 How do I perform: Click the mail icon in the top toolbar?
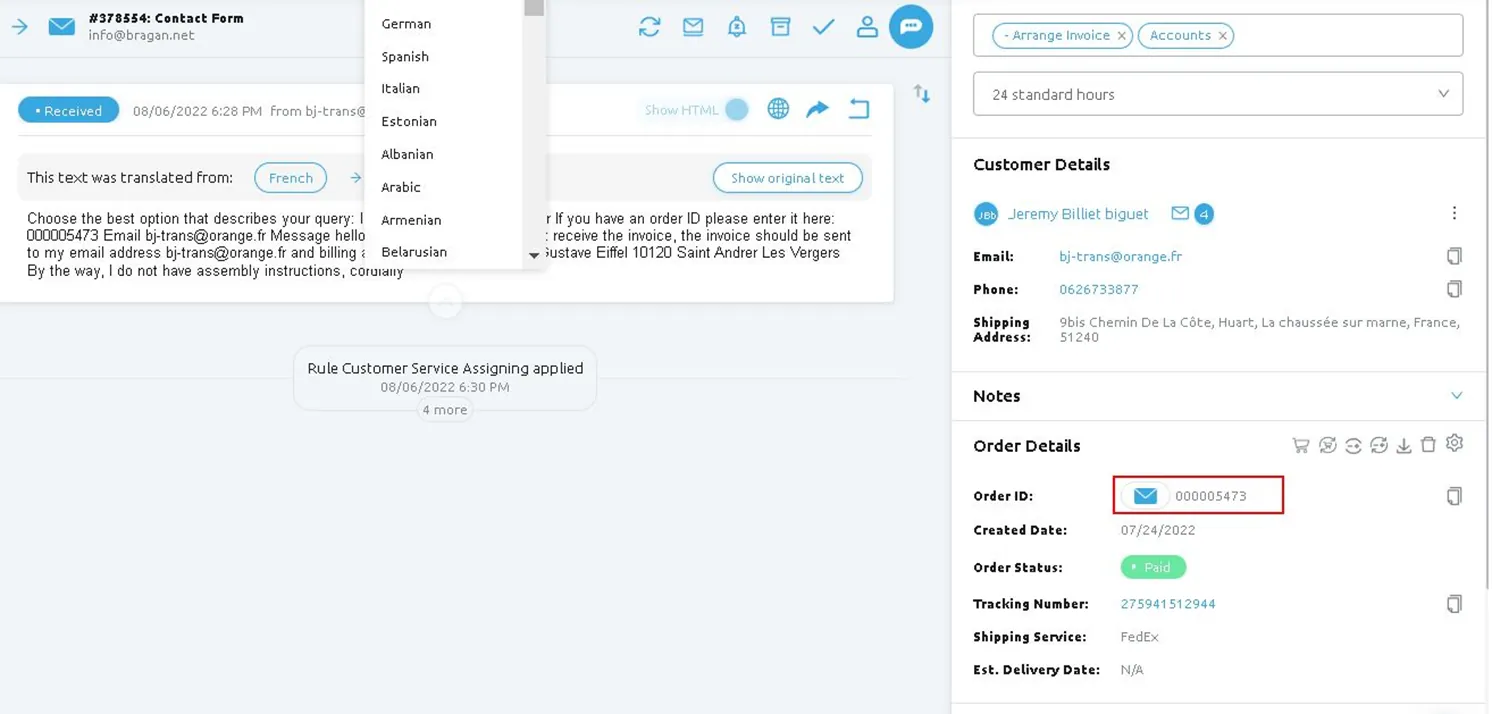point(693,27)
